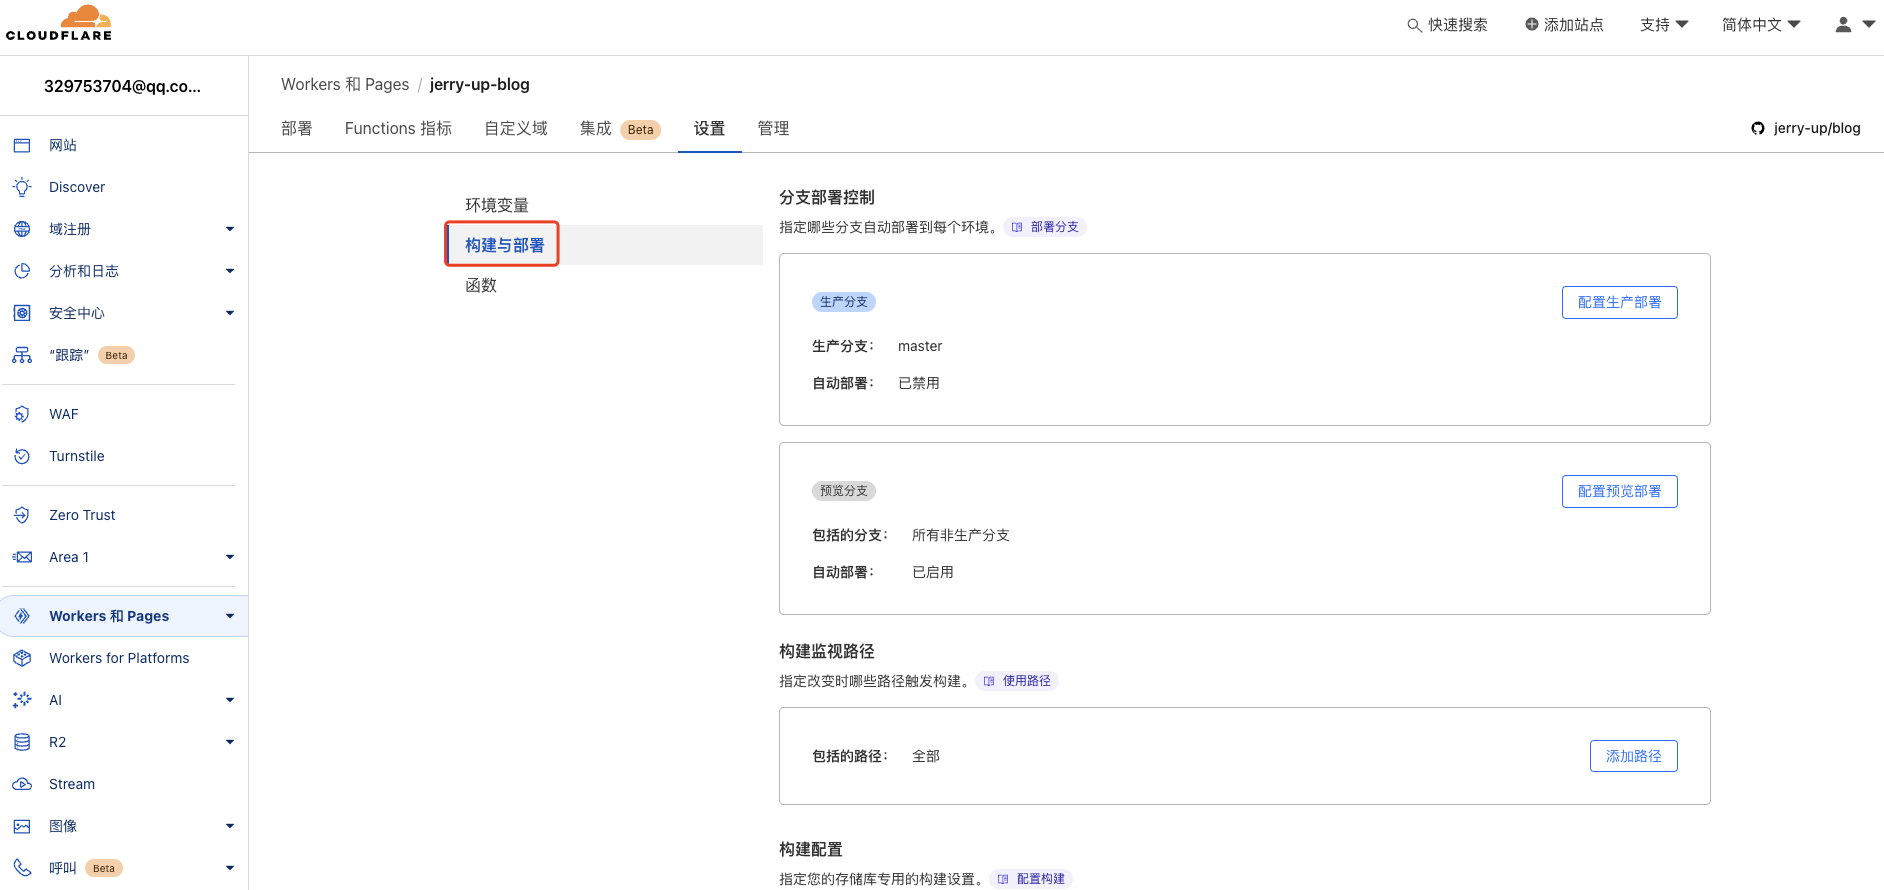Viewport: 1884px width, 890px height.
Task: Click the Workers 和 Pages icon
Action: click(22, 616)
